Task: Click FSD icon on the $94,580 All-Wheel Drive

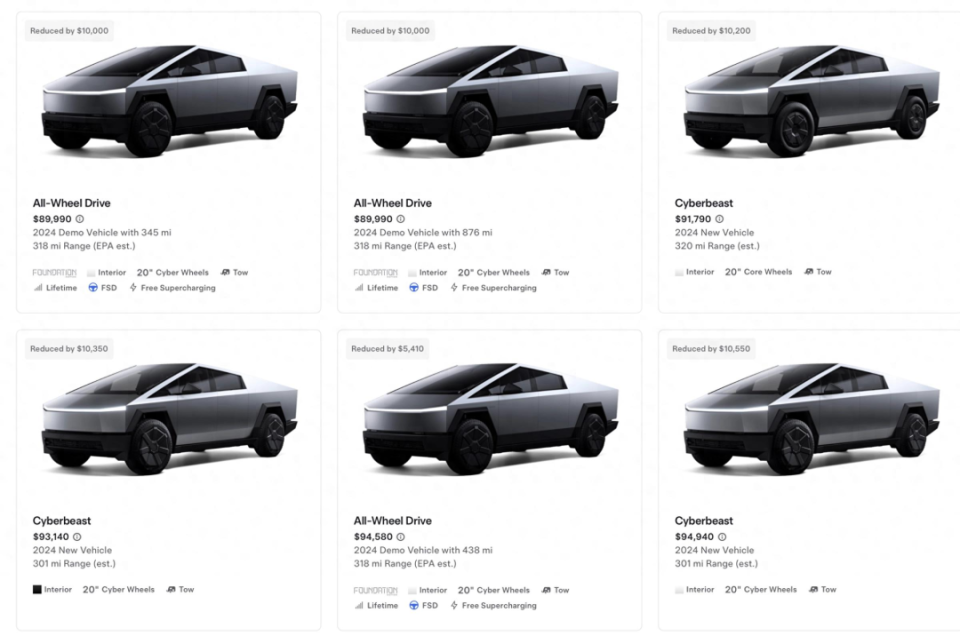Action: tap(414, 606)
